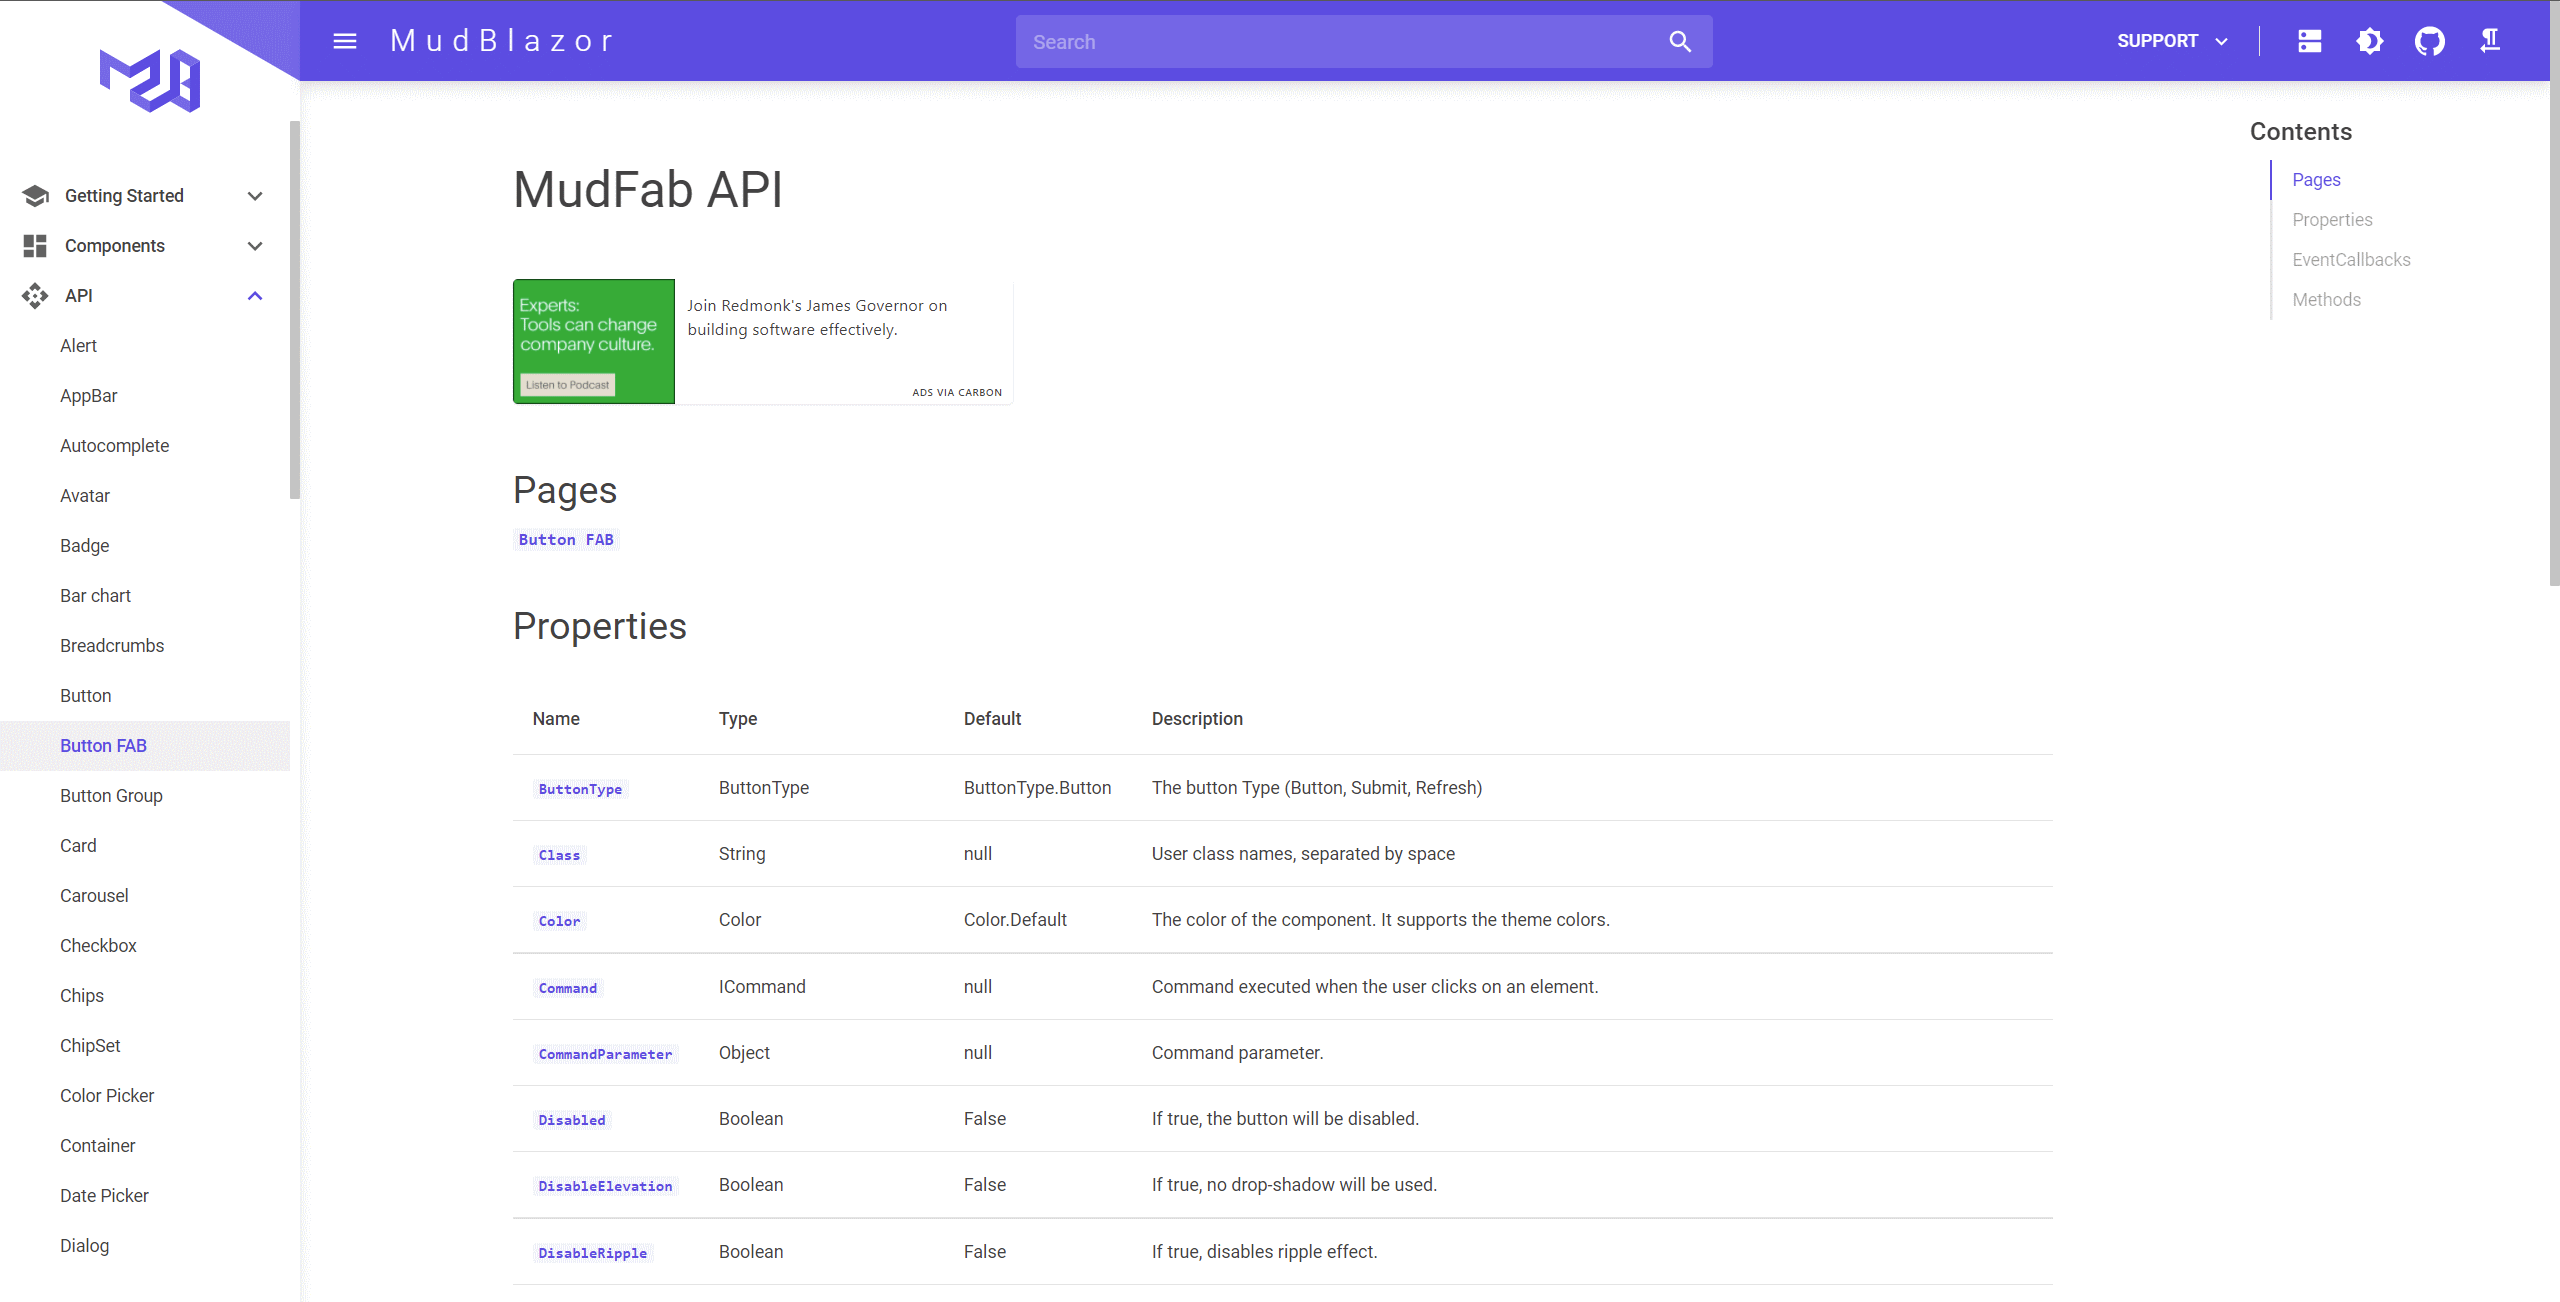Select Color Picker in the sidebar
Viewport: 2560px width, 1302px height.
pos(107,1095)
